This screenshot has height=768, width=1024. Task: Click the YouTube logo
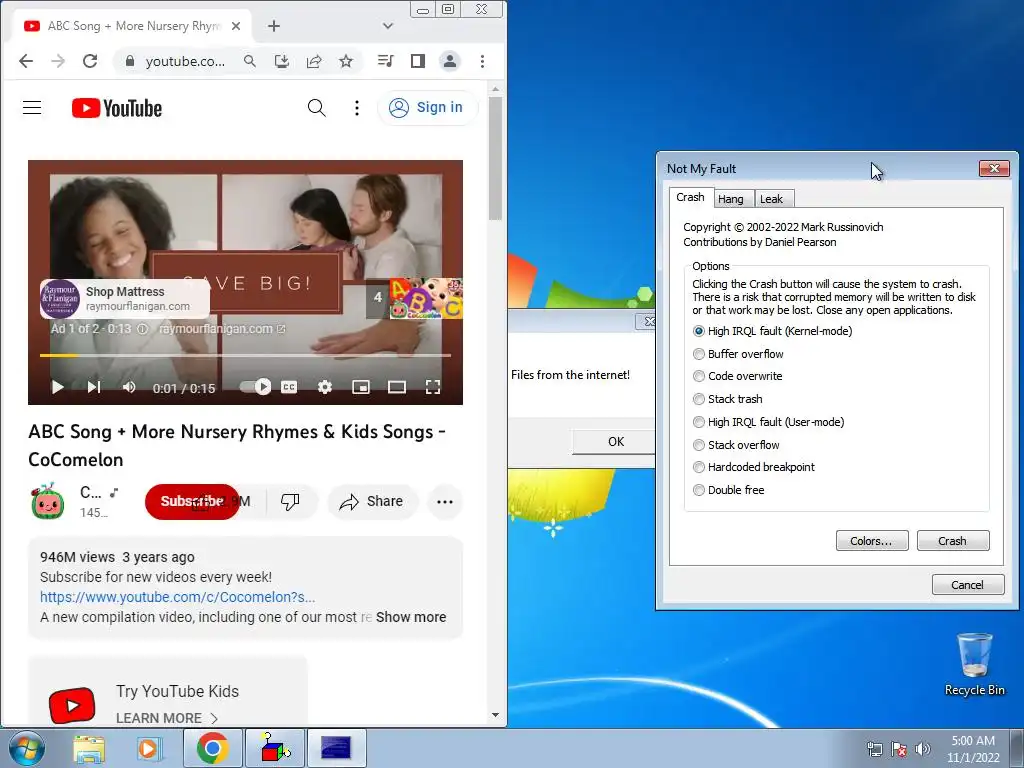117,108
